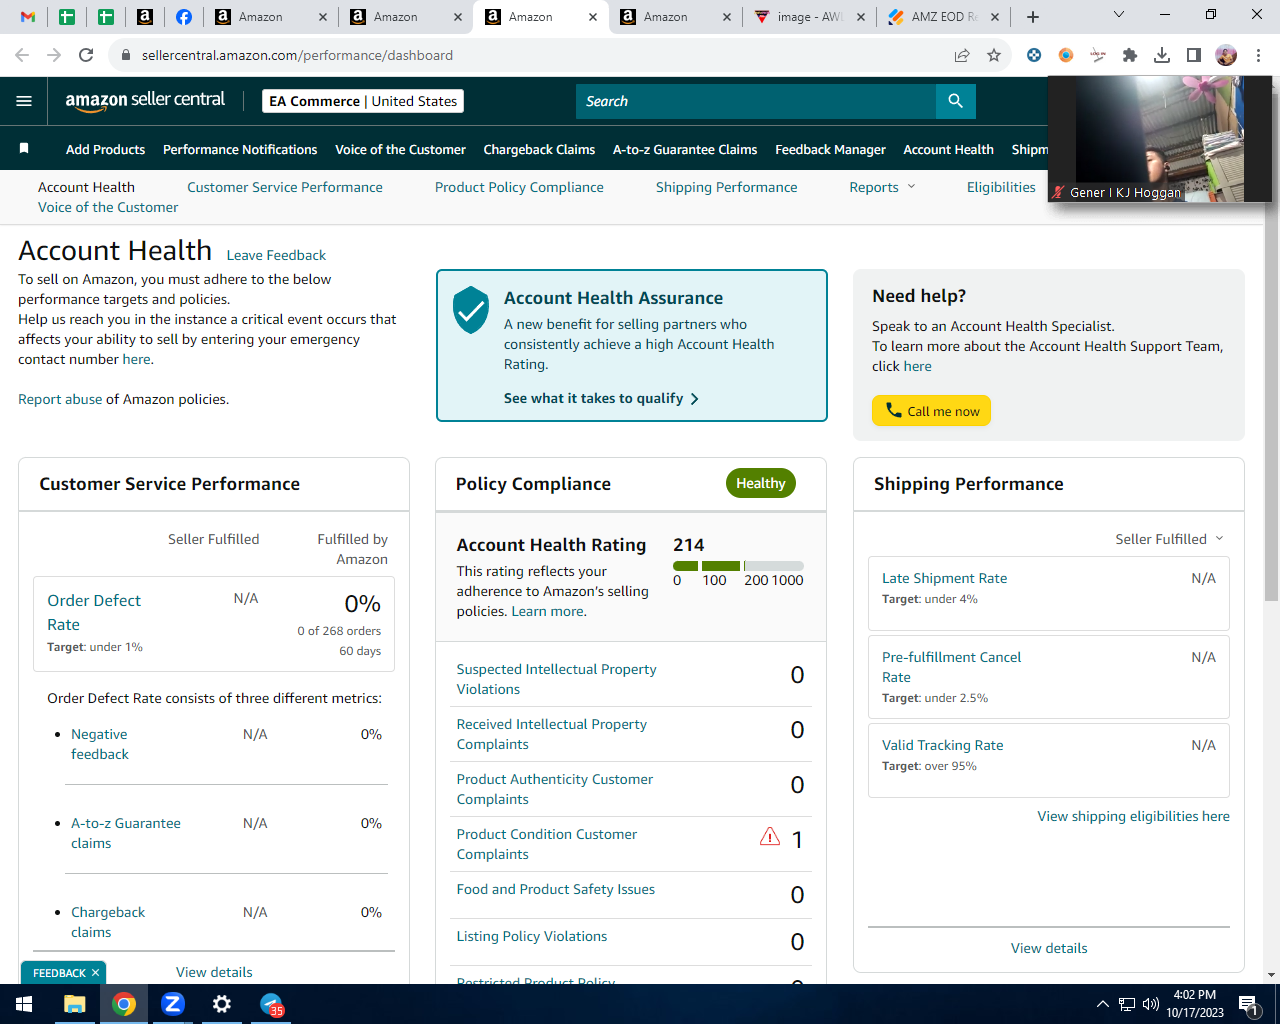Viewport: 1280px width, 1024px height.
Task: Open the Chrome downloads icon
Action: tap(1162, 55)
